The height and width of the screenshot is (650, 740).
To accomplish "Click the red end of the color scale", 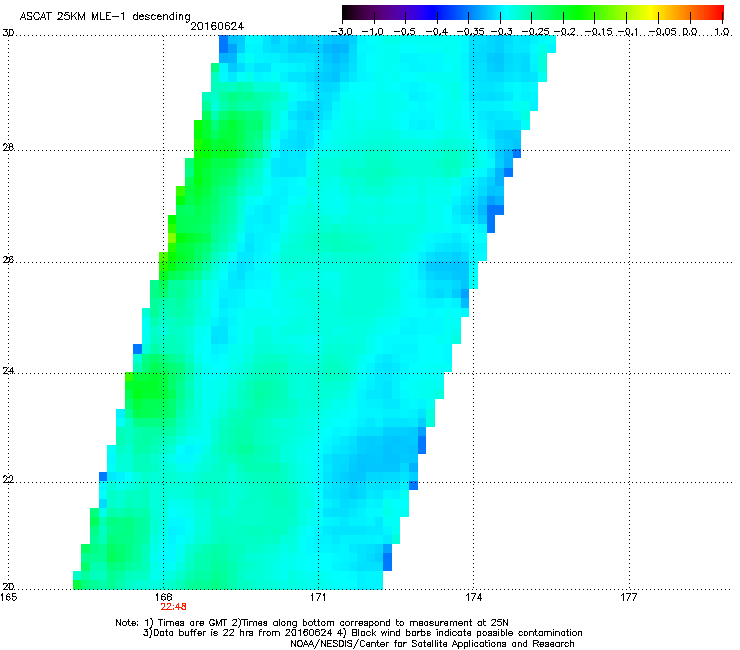I will point(715,12).
